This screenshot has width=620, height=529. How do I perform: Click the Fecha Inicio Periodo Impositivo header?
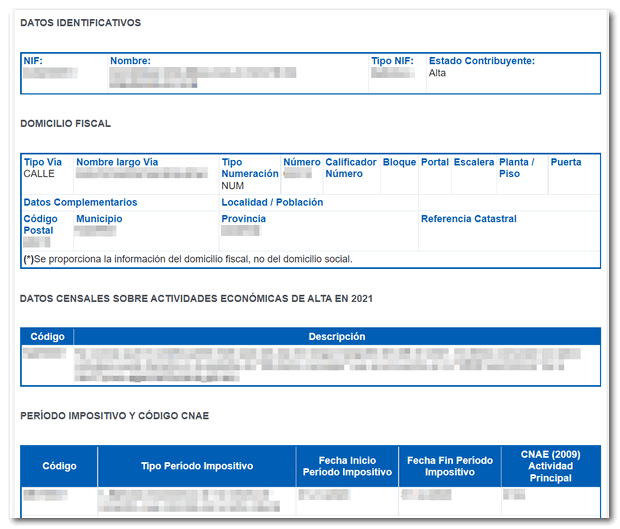pos(347,466)
